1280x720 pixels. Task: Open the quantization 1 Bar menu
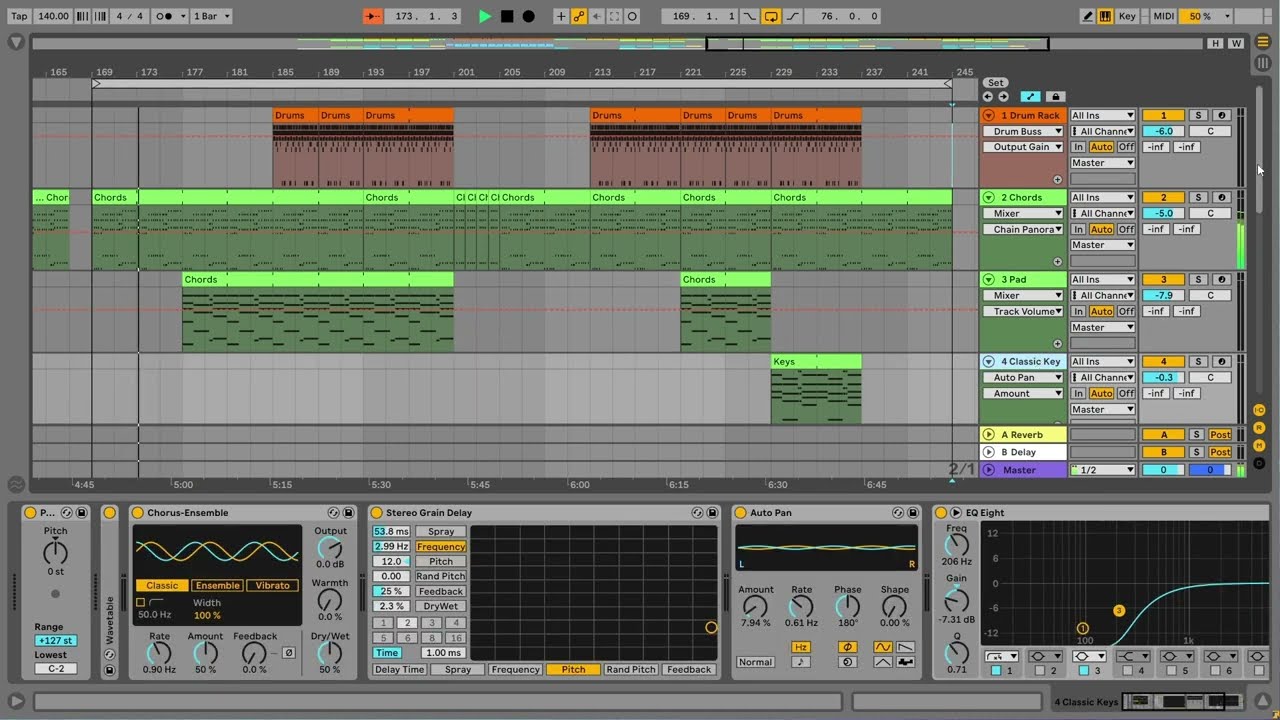click(x=211, y=16)
